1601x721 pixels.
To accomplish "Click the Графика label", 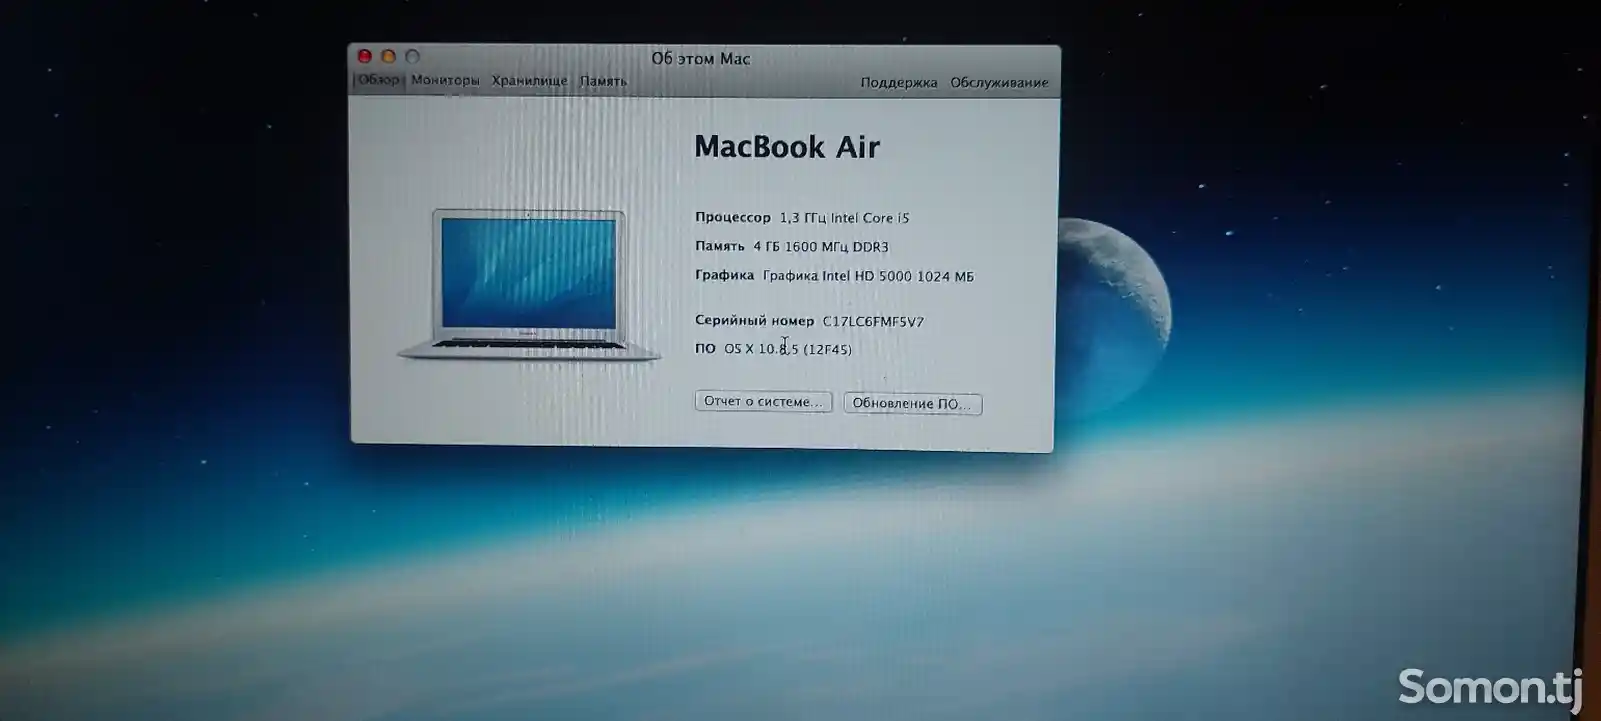I will point(724,275).
